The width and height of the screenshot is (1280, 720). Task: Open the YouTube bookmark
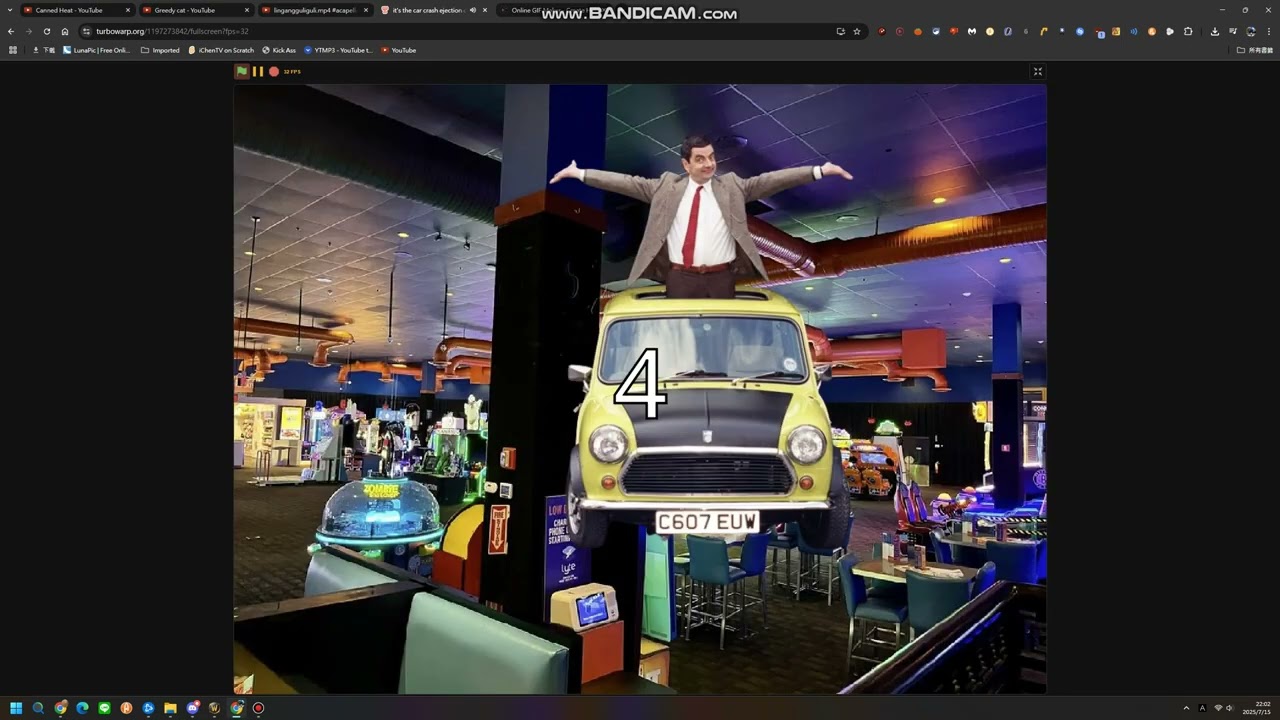point(398,50)
